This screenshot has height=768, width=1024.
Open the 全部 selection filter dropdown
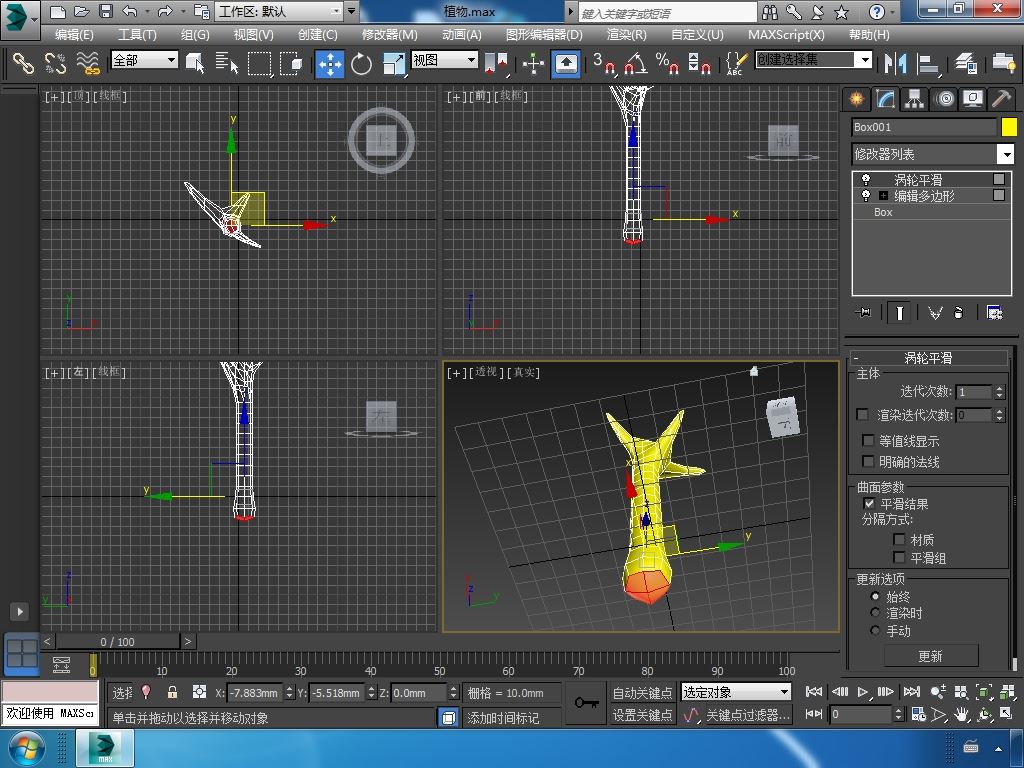pyautogui.click(x=144, y=60)
